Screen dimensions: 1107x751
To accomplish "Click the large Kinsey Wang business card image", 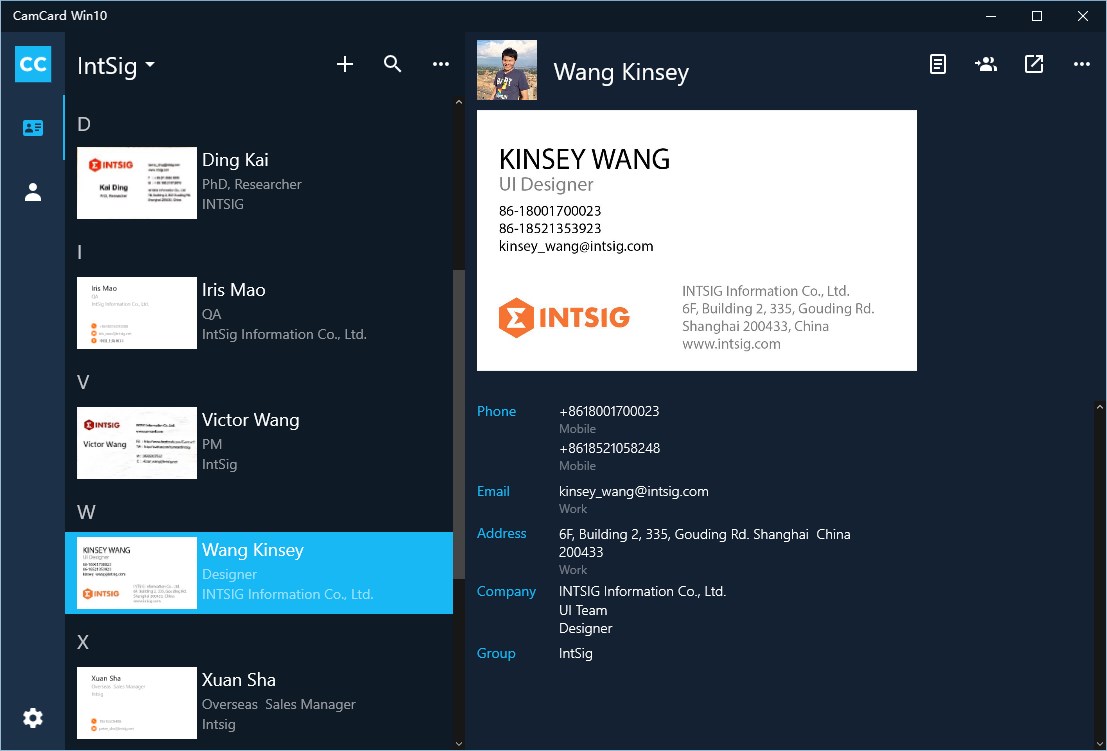I will pos(697,240).
